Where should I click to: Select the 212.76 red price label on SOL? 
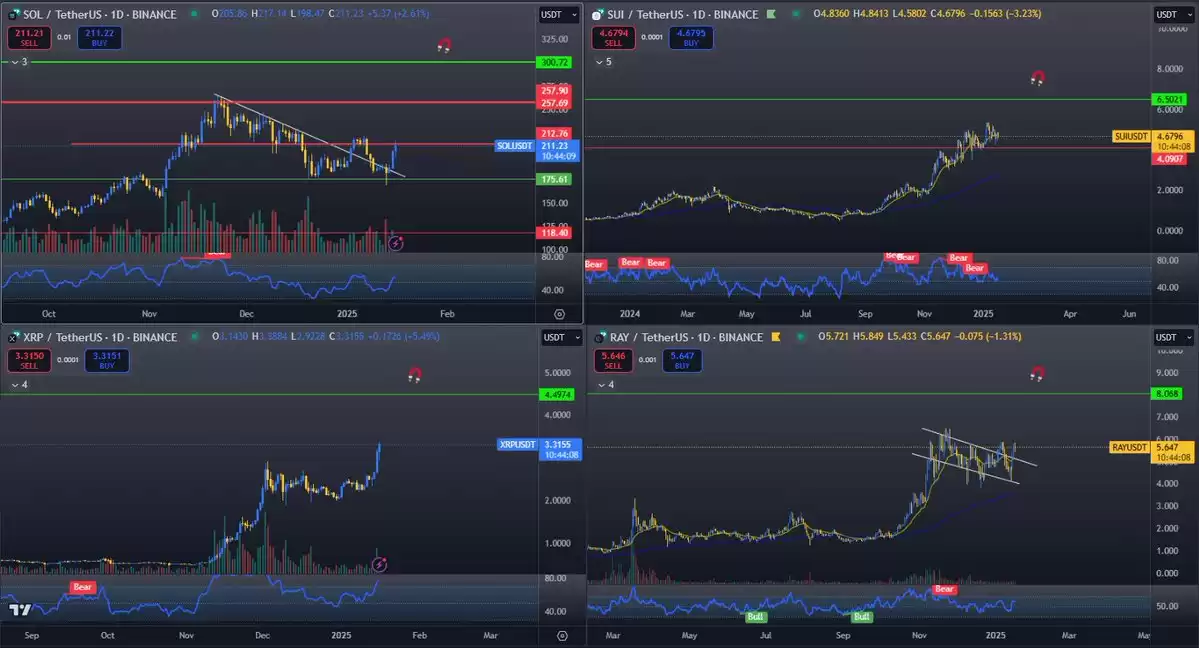(554, 133)
